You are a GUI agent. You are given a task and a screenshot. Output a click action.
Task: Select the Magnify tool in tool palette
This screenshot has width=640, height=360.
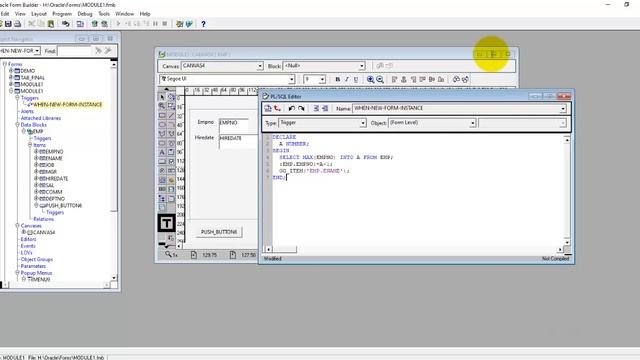coord(162,106)
